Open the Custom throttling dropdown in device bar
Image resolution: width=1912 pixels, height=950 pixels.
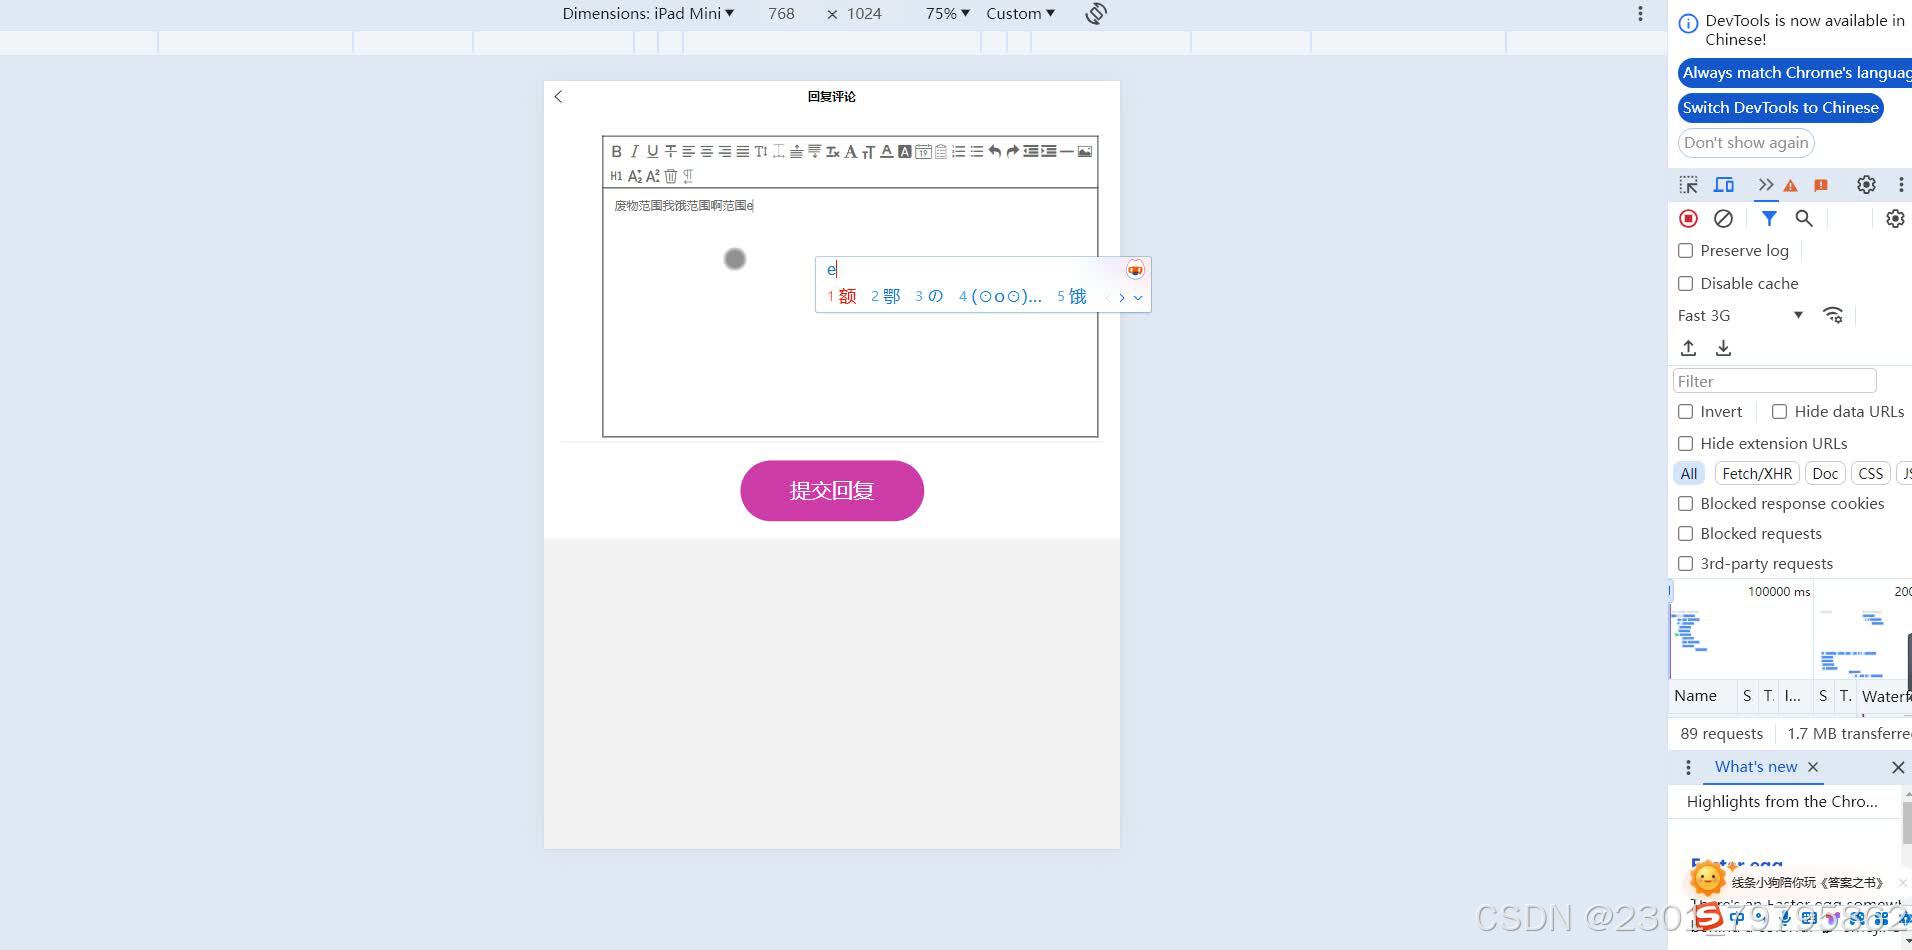pyautogui.click(x=1020, y=14)
